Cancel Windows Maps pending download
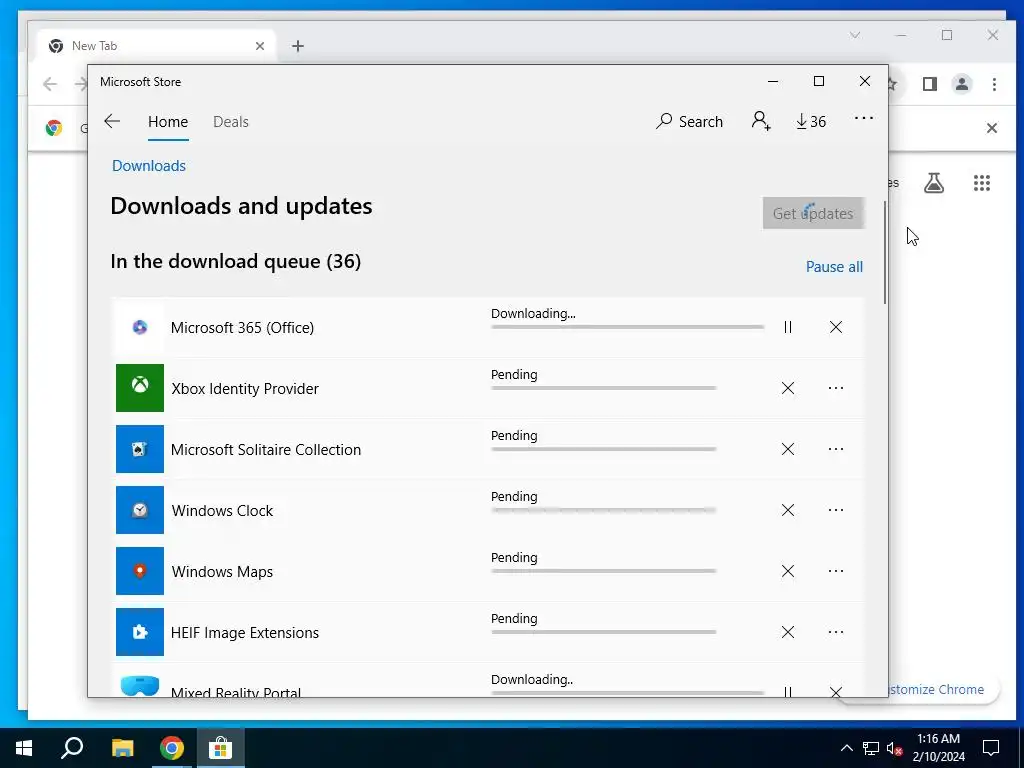Viewport: 1024px width, 768px height. coord(788,571)
